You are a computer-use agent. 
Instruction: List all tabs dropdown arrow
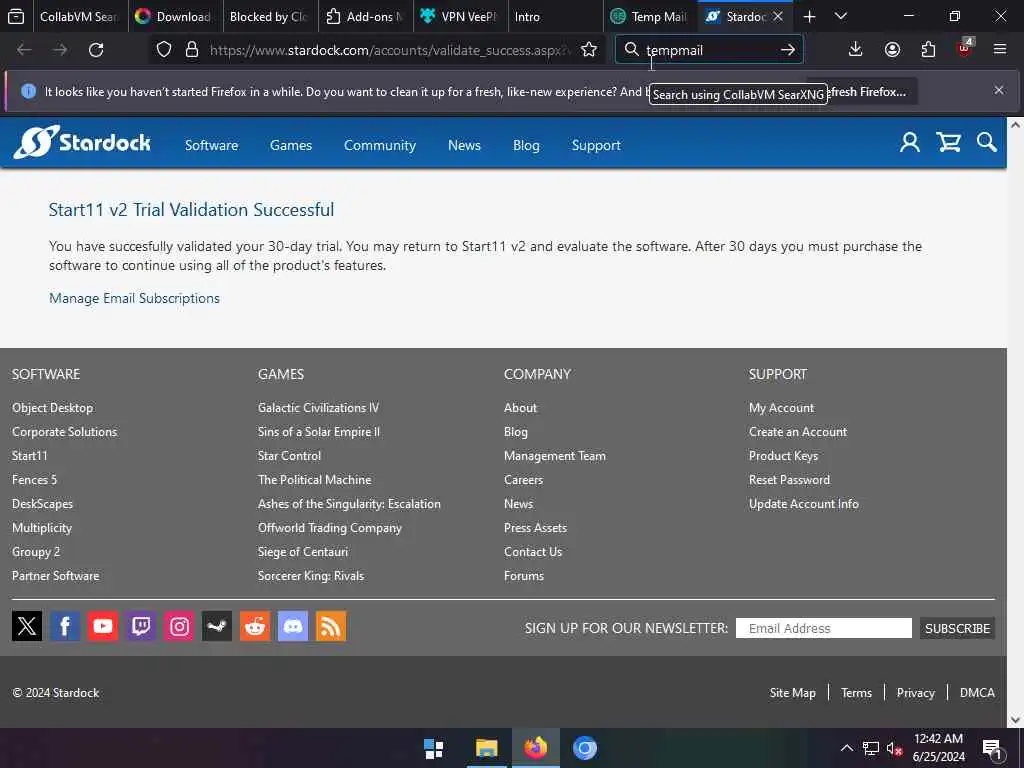coord(840,16)
